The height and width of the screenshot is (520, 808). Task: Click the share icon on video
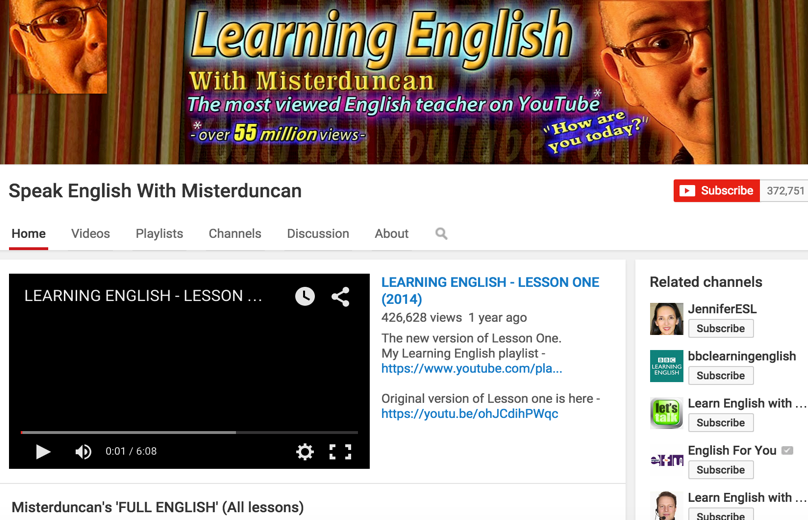tap(340, 296)
